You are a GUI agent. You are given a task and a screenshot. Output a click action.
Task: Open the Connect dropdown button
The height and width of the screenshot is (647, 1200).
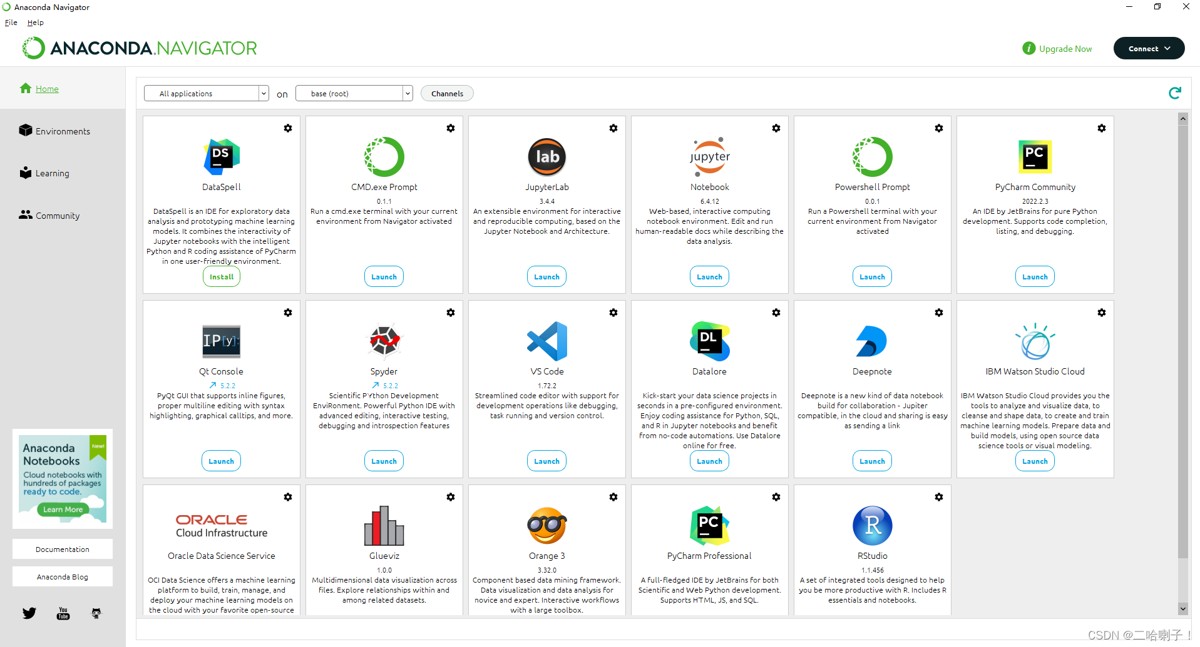point(1149,48)
